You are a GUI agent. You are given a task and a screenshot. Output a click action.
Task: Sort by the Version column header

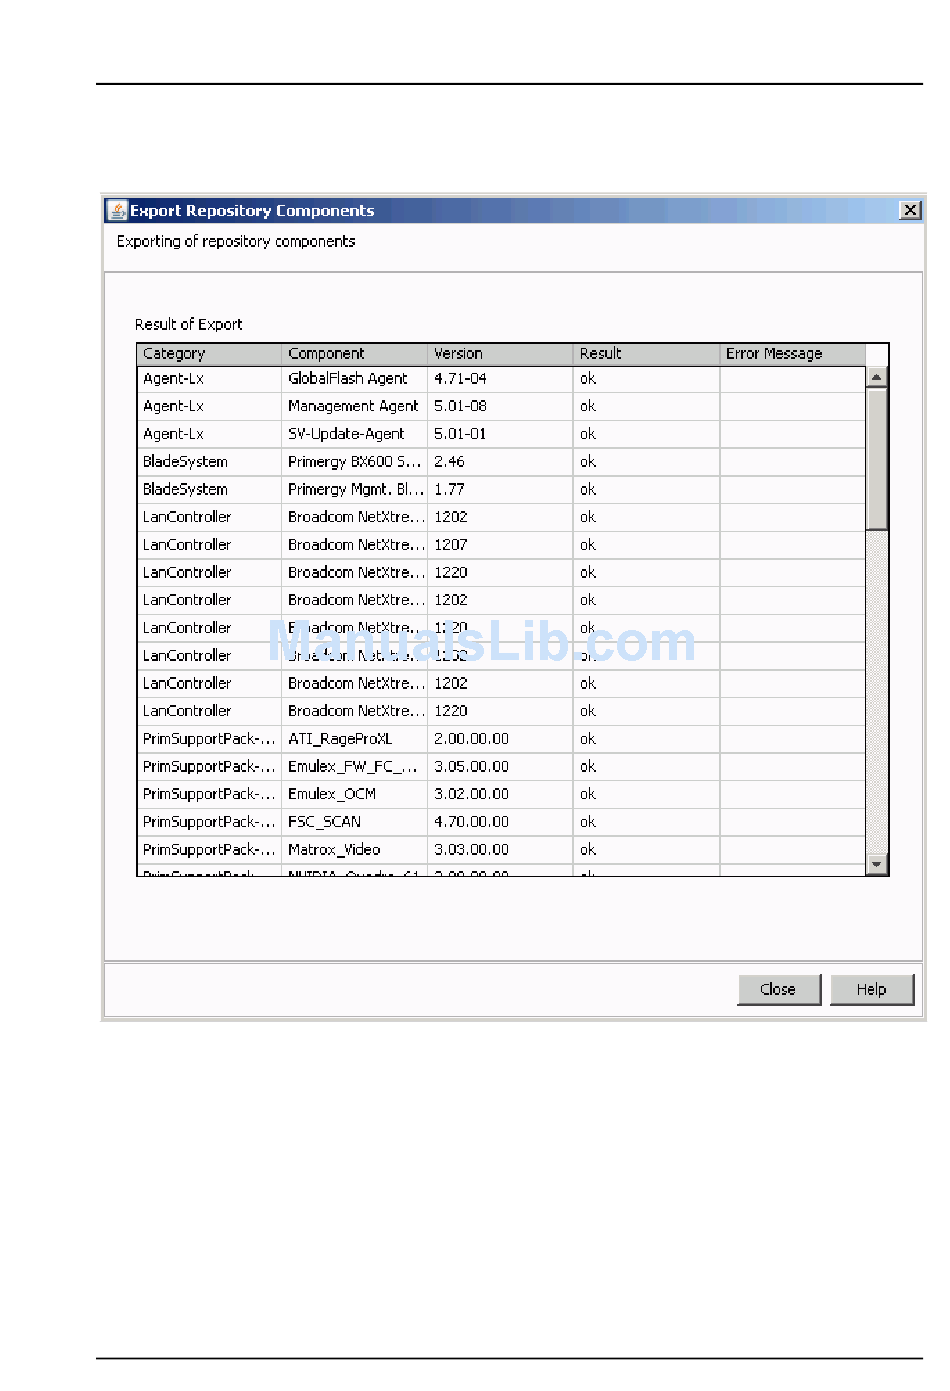point(500,354)
